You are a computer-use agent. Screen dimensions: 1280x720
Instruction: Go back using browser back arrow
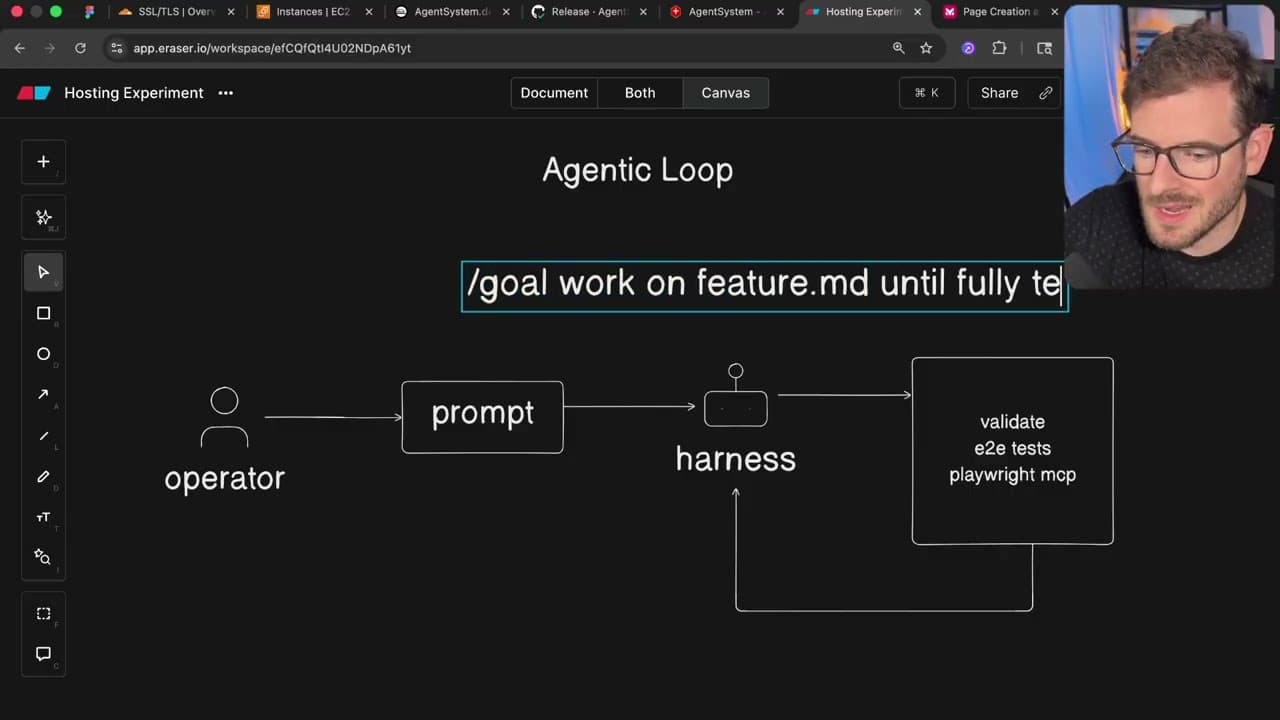click(19, 48)
